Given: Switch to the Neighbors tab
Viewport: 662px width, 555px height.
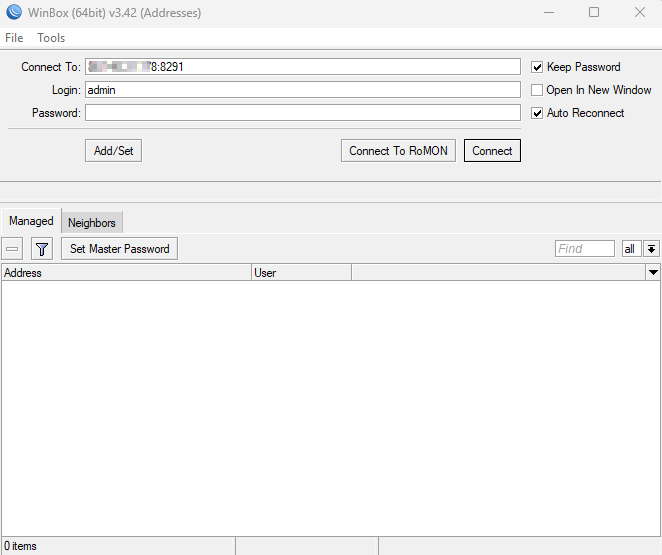Looking at the screenshot, I should [92, 222].
